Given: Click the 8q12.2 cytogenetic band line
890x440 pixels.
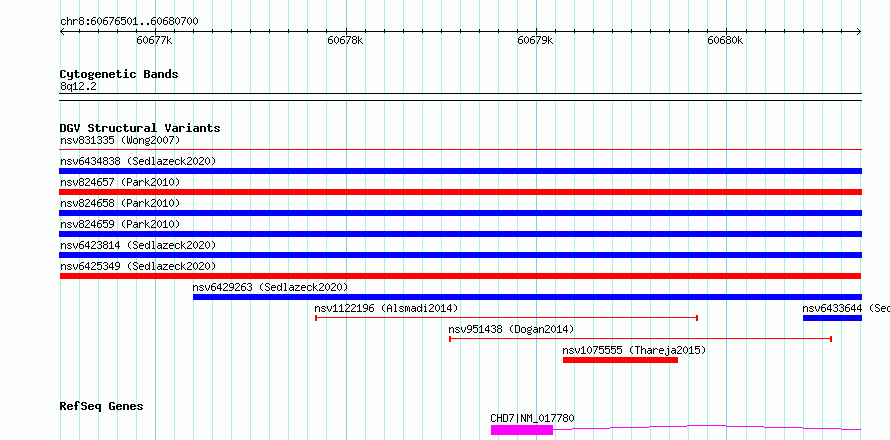Looking at the screenshot, I should tap(460, 97).
